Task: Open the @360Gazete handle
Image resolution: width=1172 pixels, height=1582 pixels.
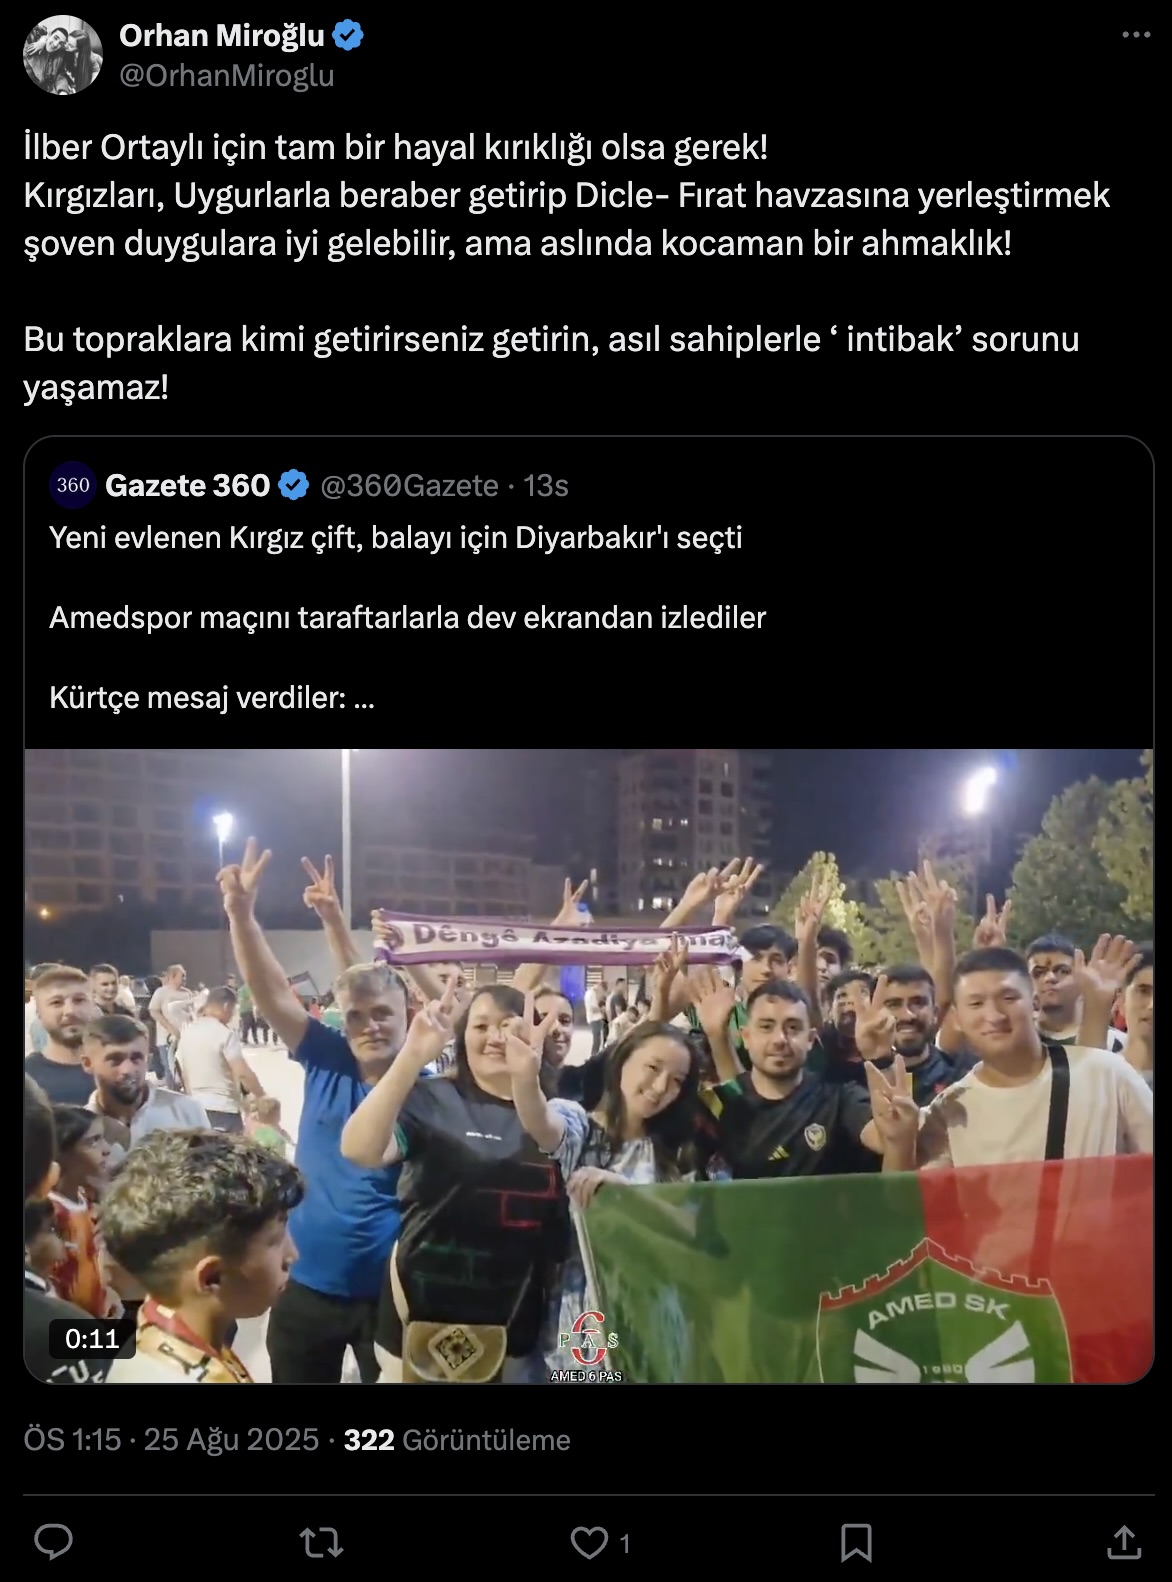Action: tap(409, 485)
